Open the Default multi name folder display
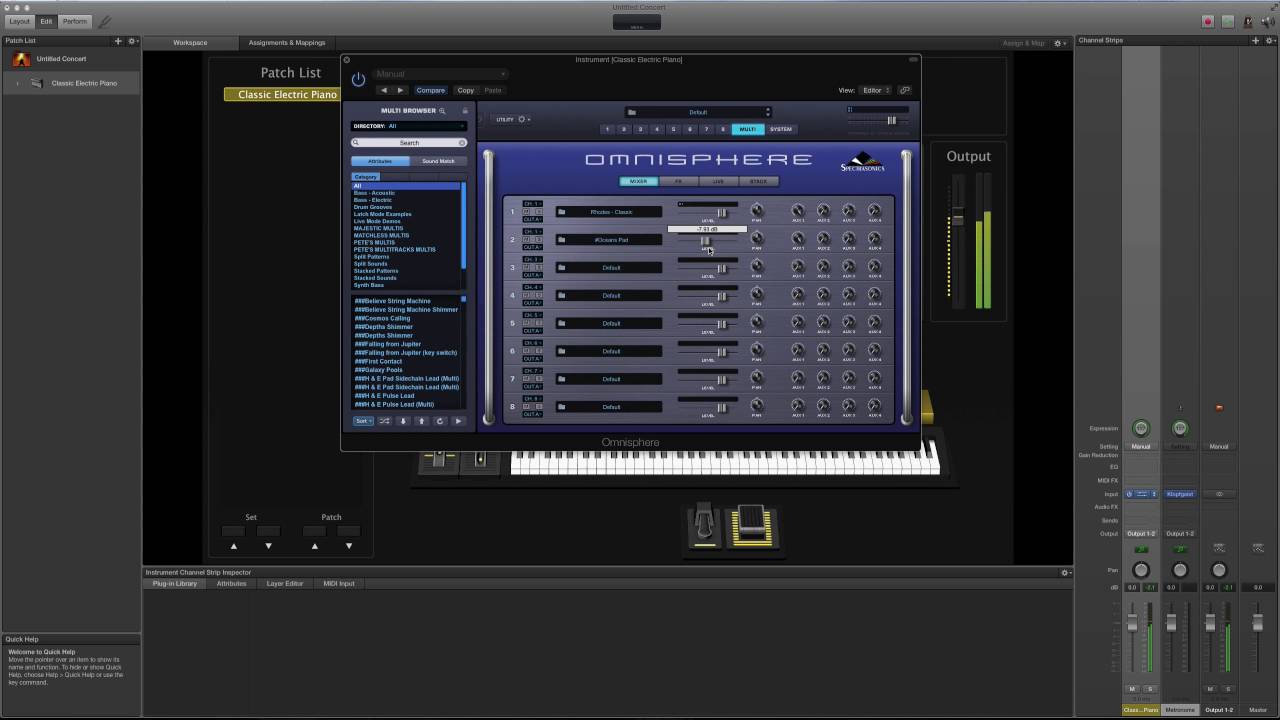Image resolution: width=1280 pixels, height=720 pixels. coord(698,112)
